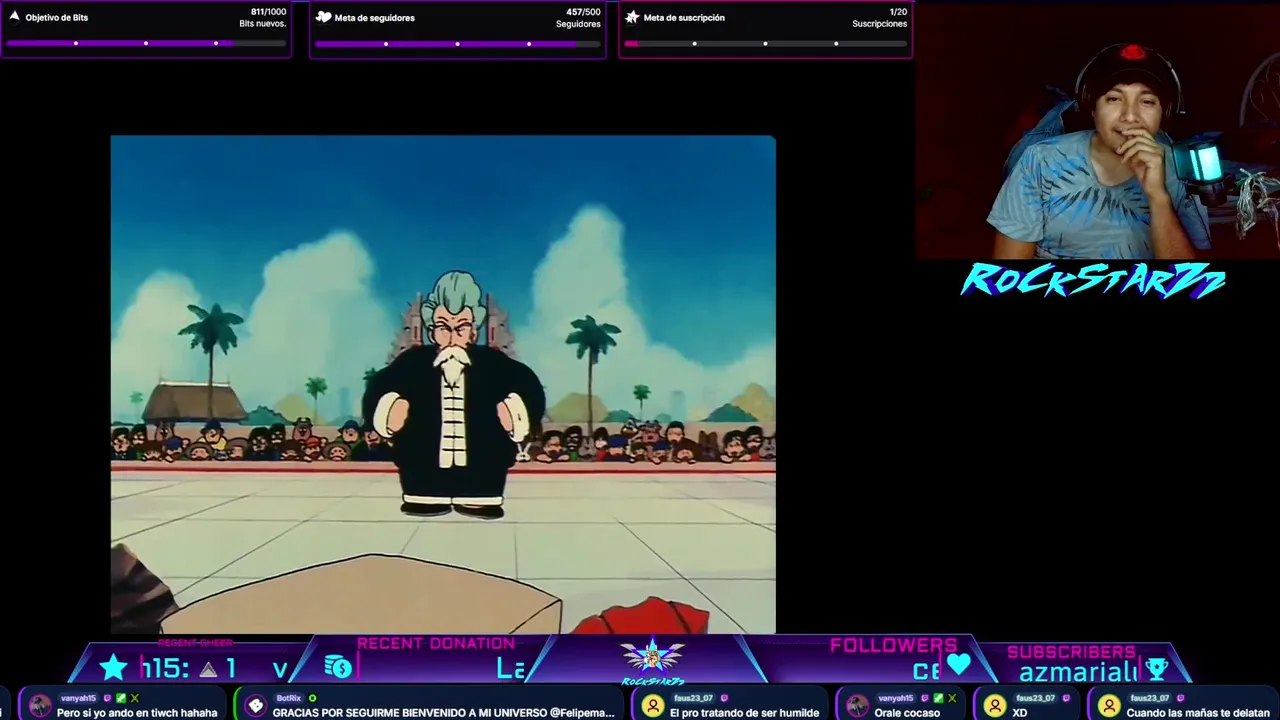The width and height of the screenshot is (1280, 720).
Task: Click the heart icon beside Meta de seguidores
Action: tap(323, 17)
